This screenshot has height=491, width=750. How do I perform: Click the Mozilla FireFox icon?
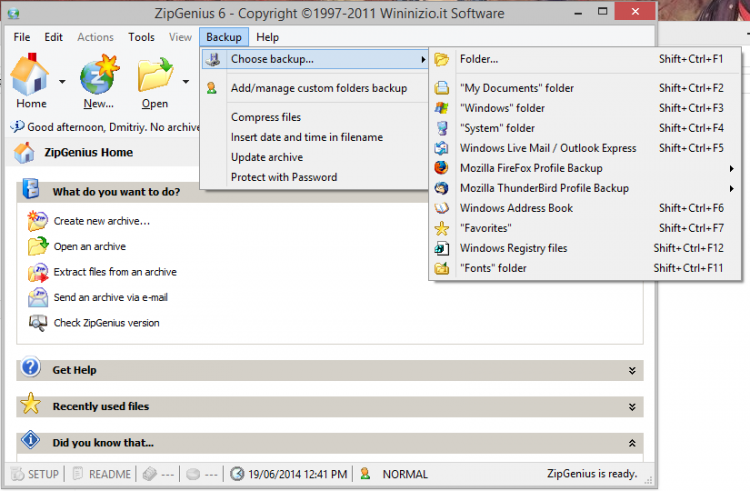(x=441, y=168)
